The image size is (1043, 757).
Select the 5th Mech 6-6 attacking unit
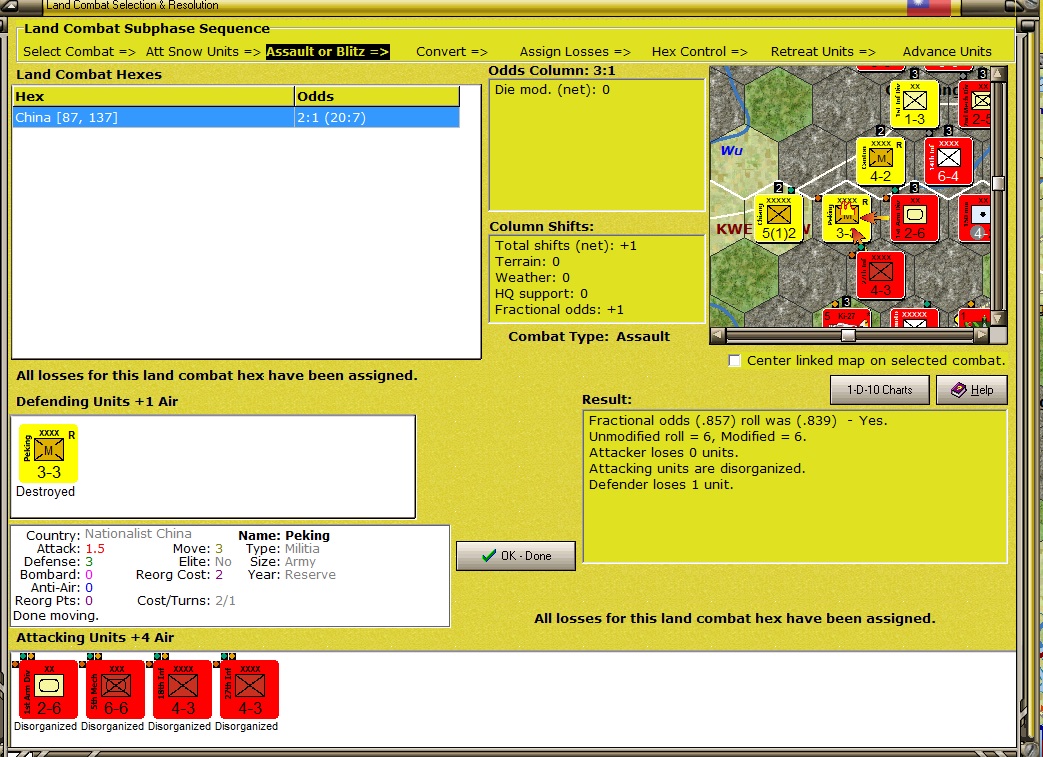point(116,688)
